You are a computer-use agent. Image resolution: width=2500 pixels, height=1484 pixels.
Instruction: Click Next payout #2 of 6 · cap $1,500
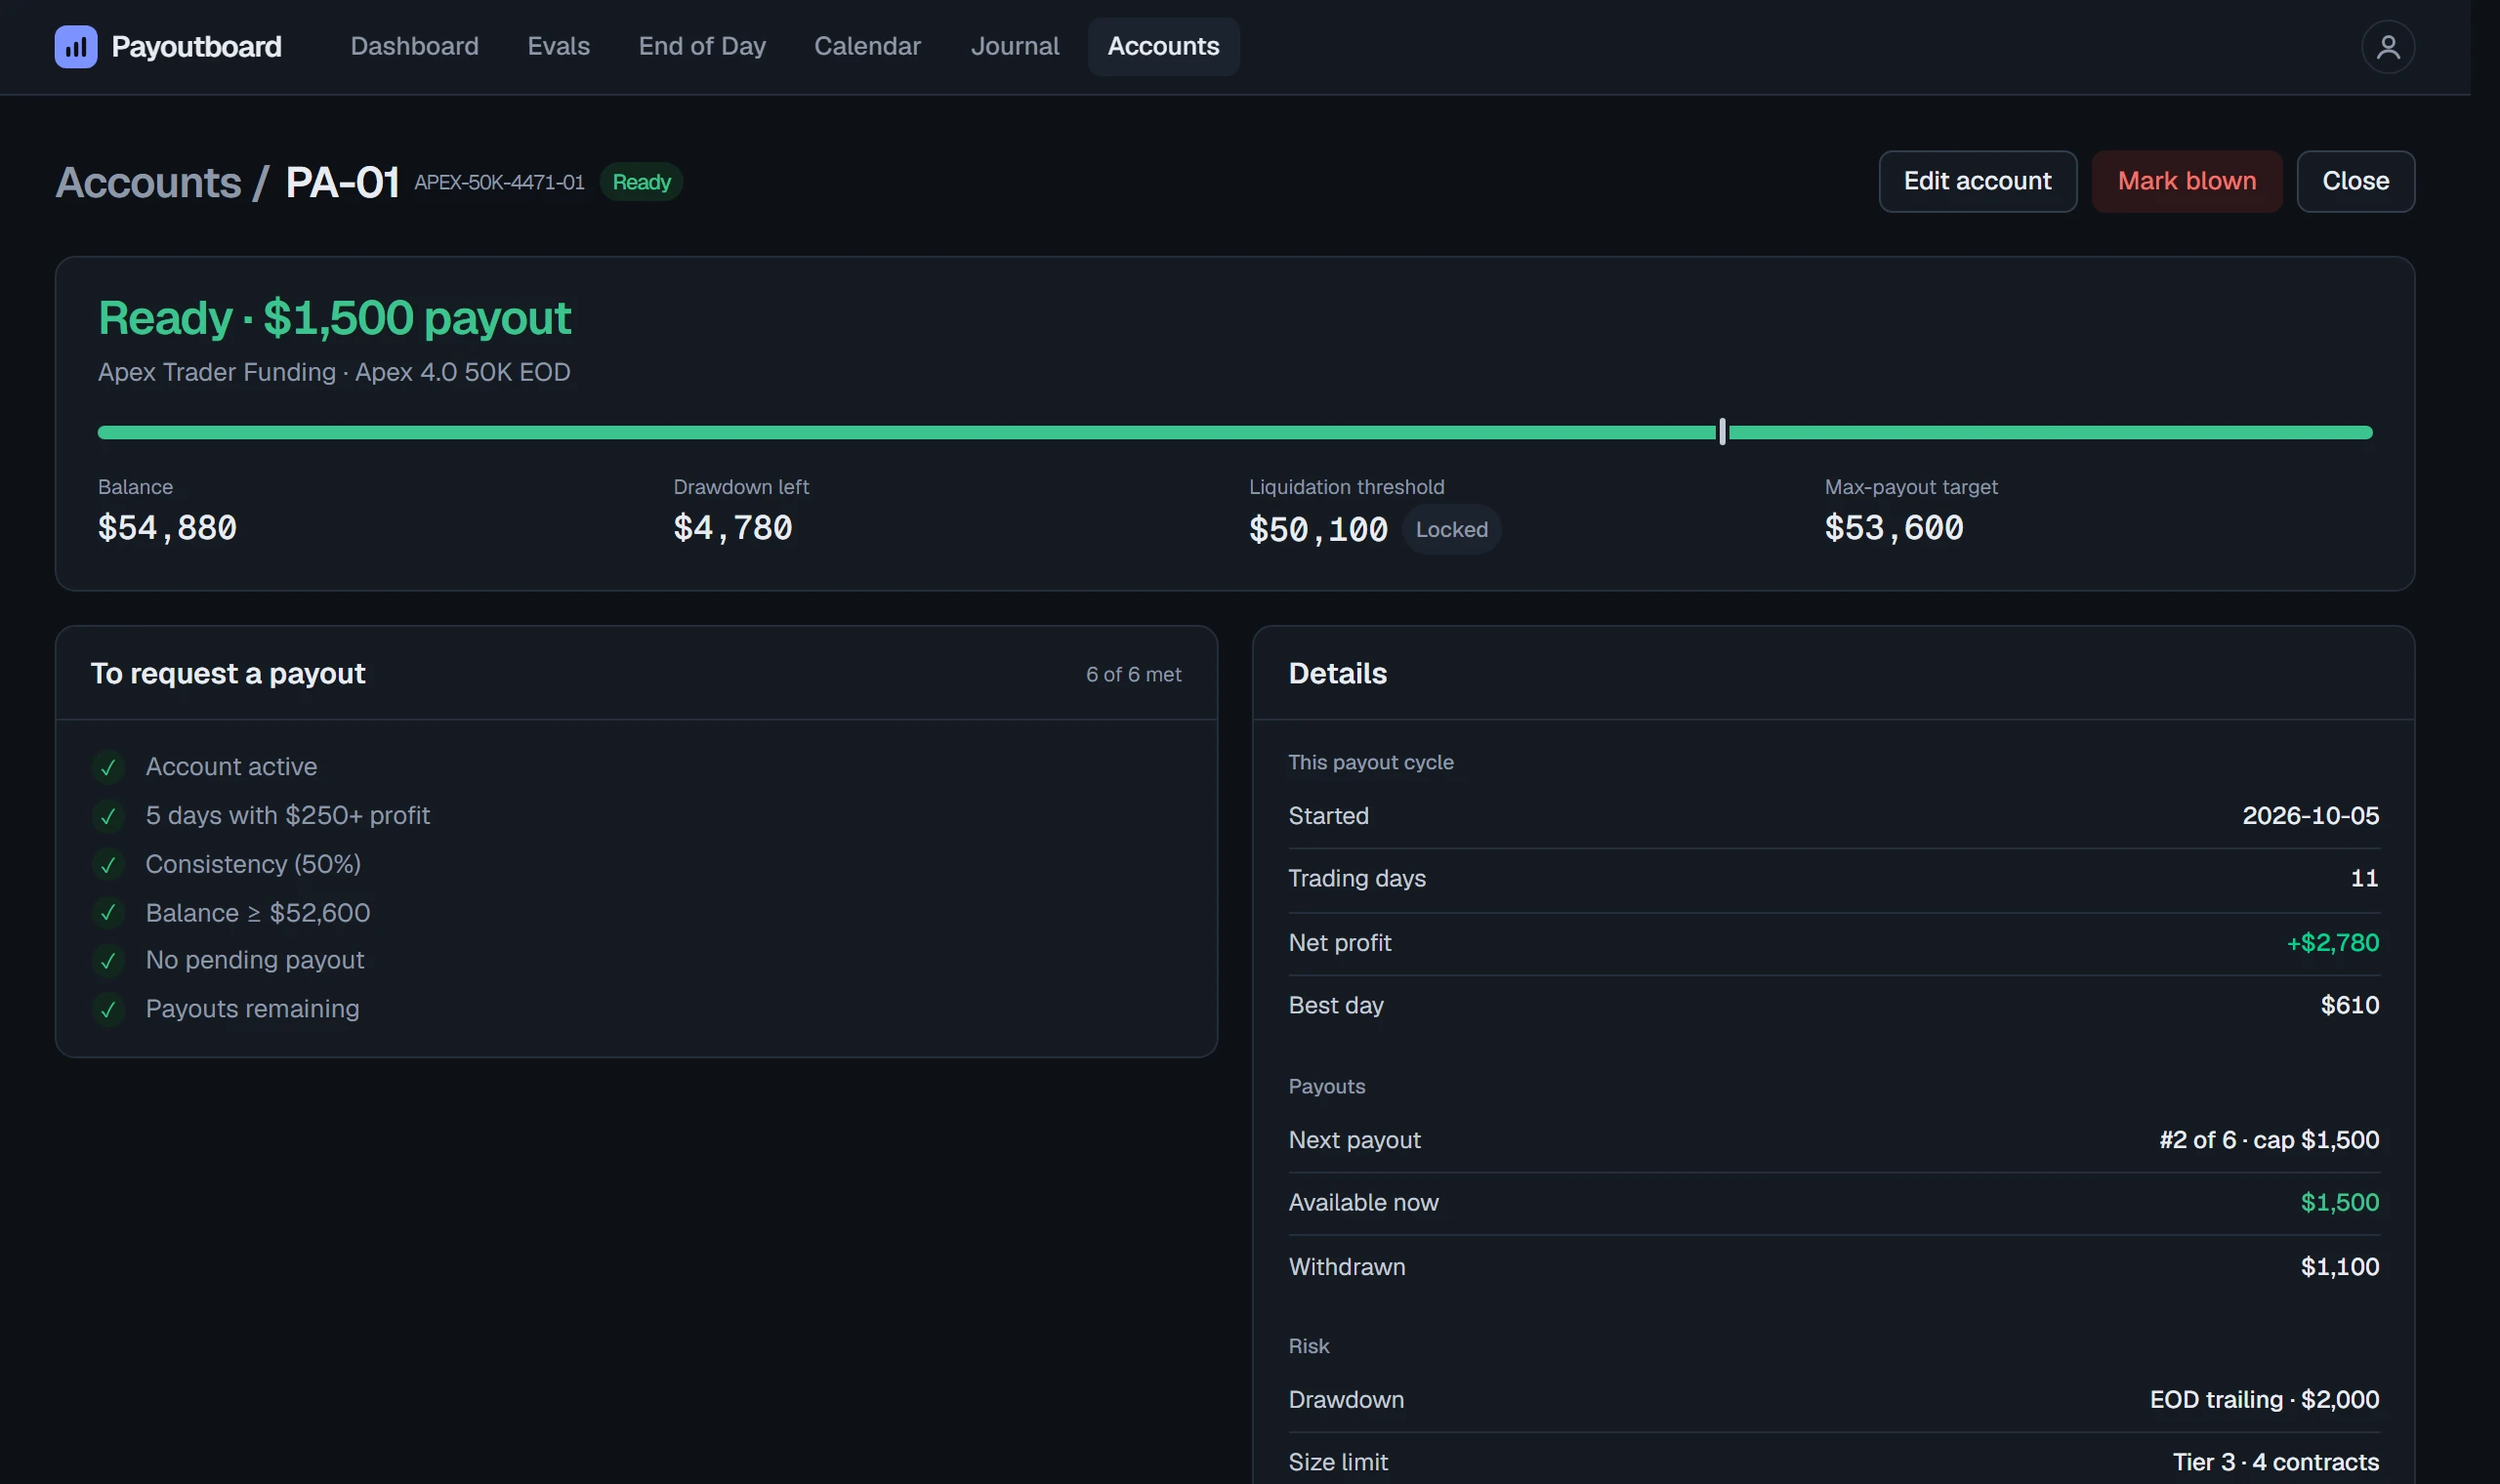click(x=2269, y=1140)
